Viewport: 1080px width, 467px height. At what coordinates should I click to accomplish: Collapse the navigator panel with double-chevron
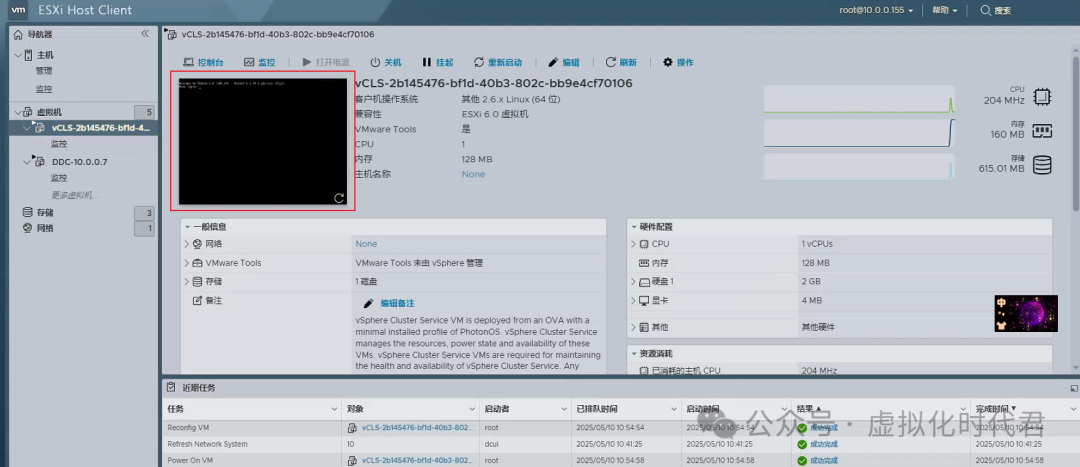[144, 34]
